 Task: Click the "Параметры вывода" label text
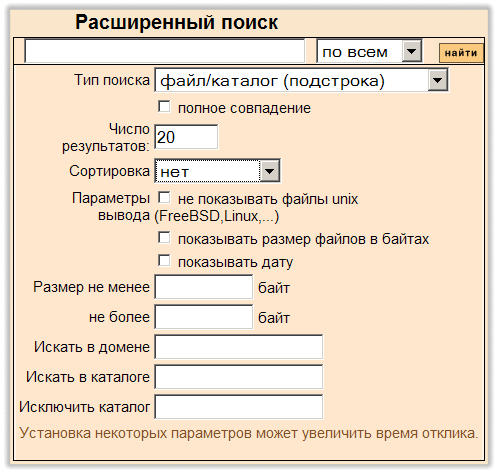tap(111, 207)
